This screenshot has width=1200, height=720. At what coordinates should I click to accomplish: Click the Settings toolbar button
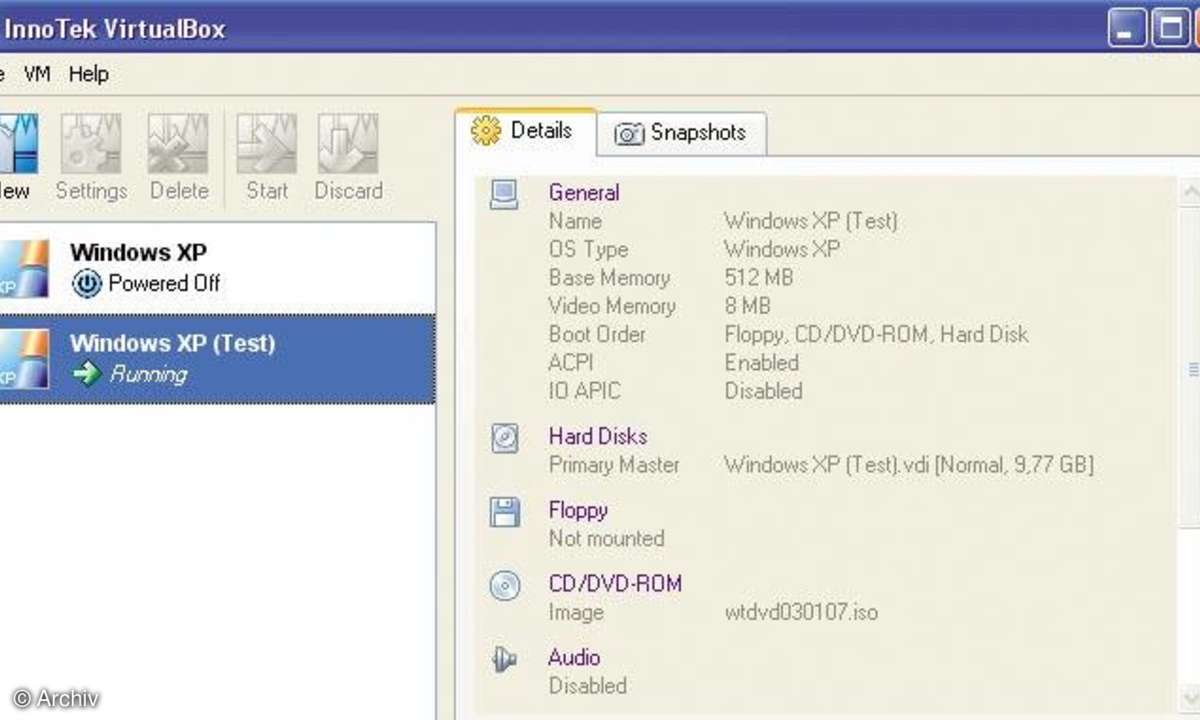[91, 158]
